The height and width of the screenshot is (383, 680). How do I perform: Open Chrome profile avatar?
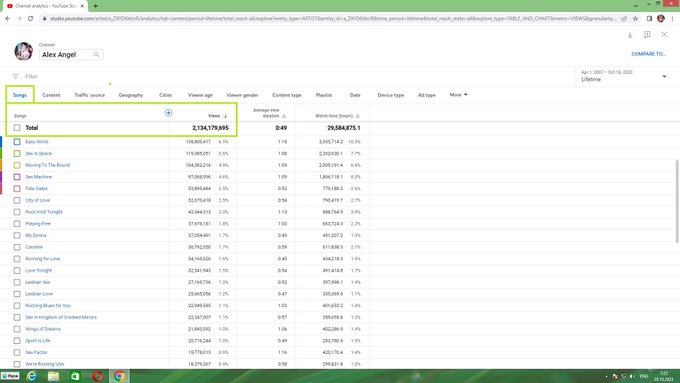pyautogui.click(x=660, y=18)
